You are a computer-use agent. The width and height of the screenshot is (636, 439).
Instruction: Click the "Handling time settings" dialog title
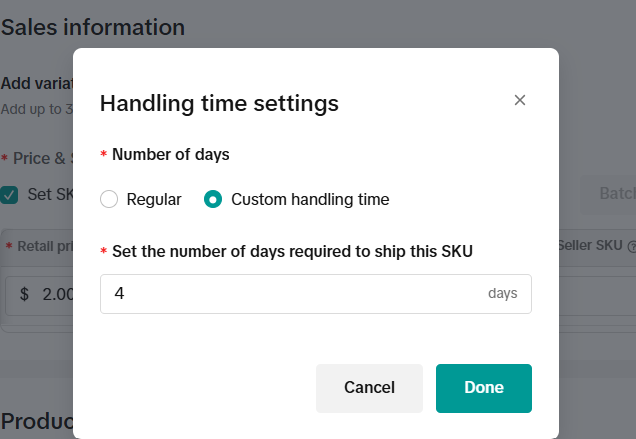point(219,102)
